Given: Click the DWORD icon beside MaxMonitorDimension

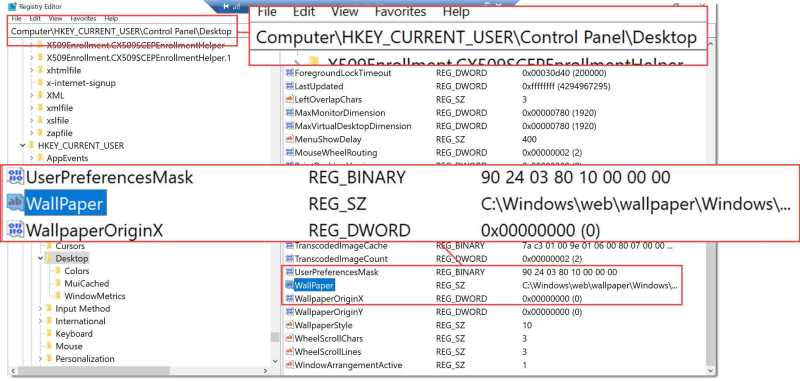Looking at the screenshot, I should point(290,113).
